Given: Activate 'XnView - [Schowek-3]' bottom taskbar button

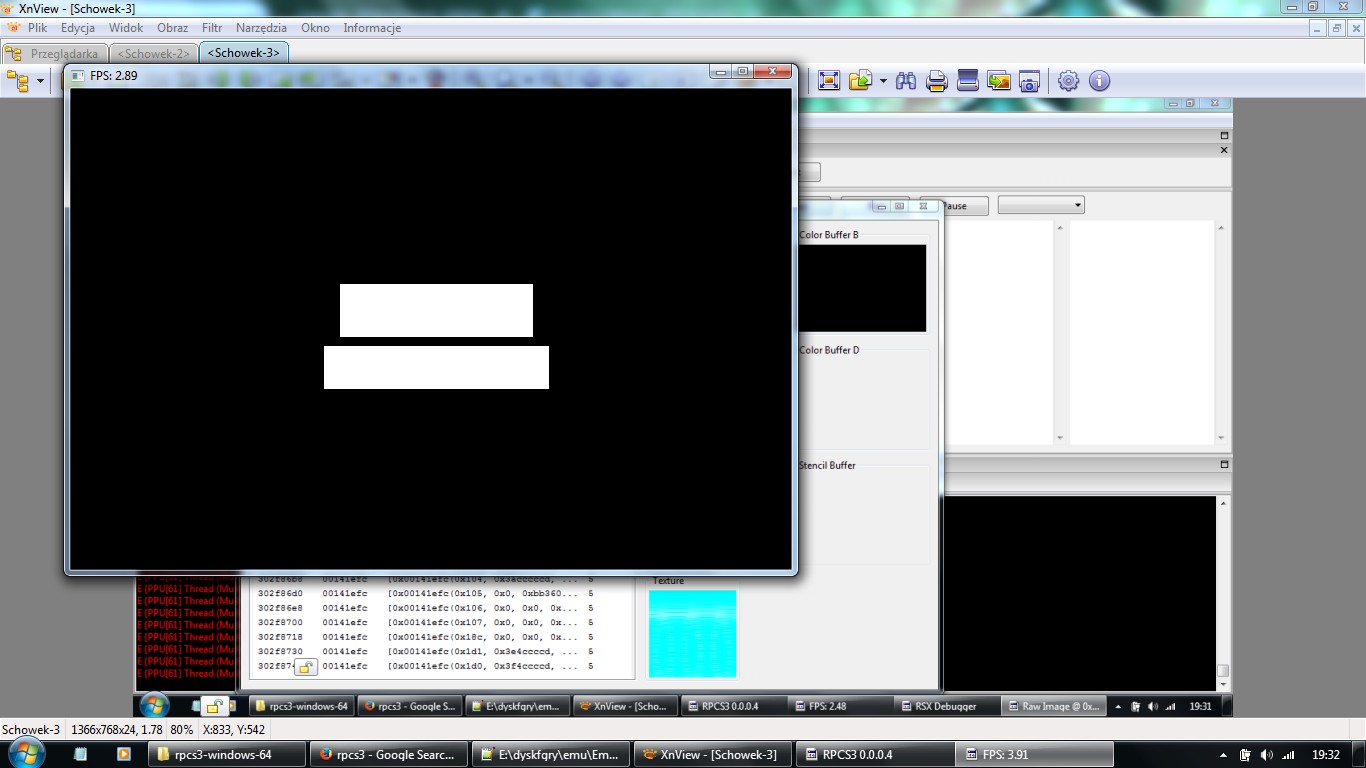Looking at the screenshot, I should pos(713,754).
